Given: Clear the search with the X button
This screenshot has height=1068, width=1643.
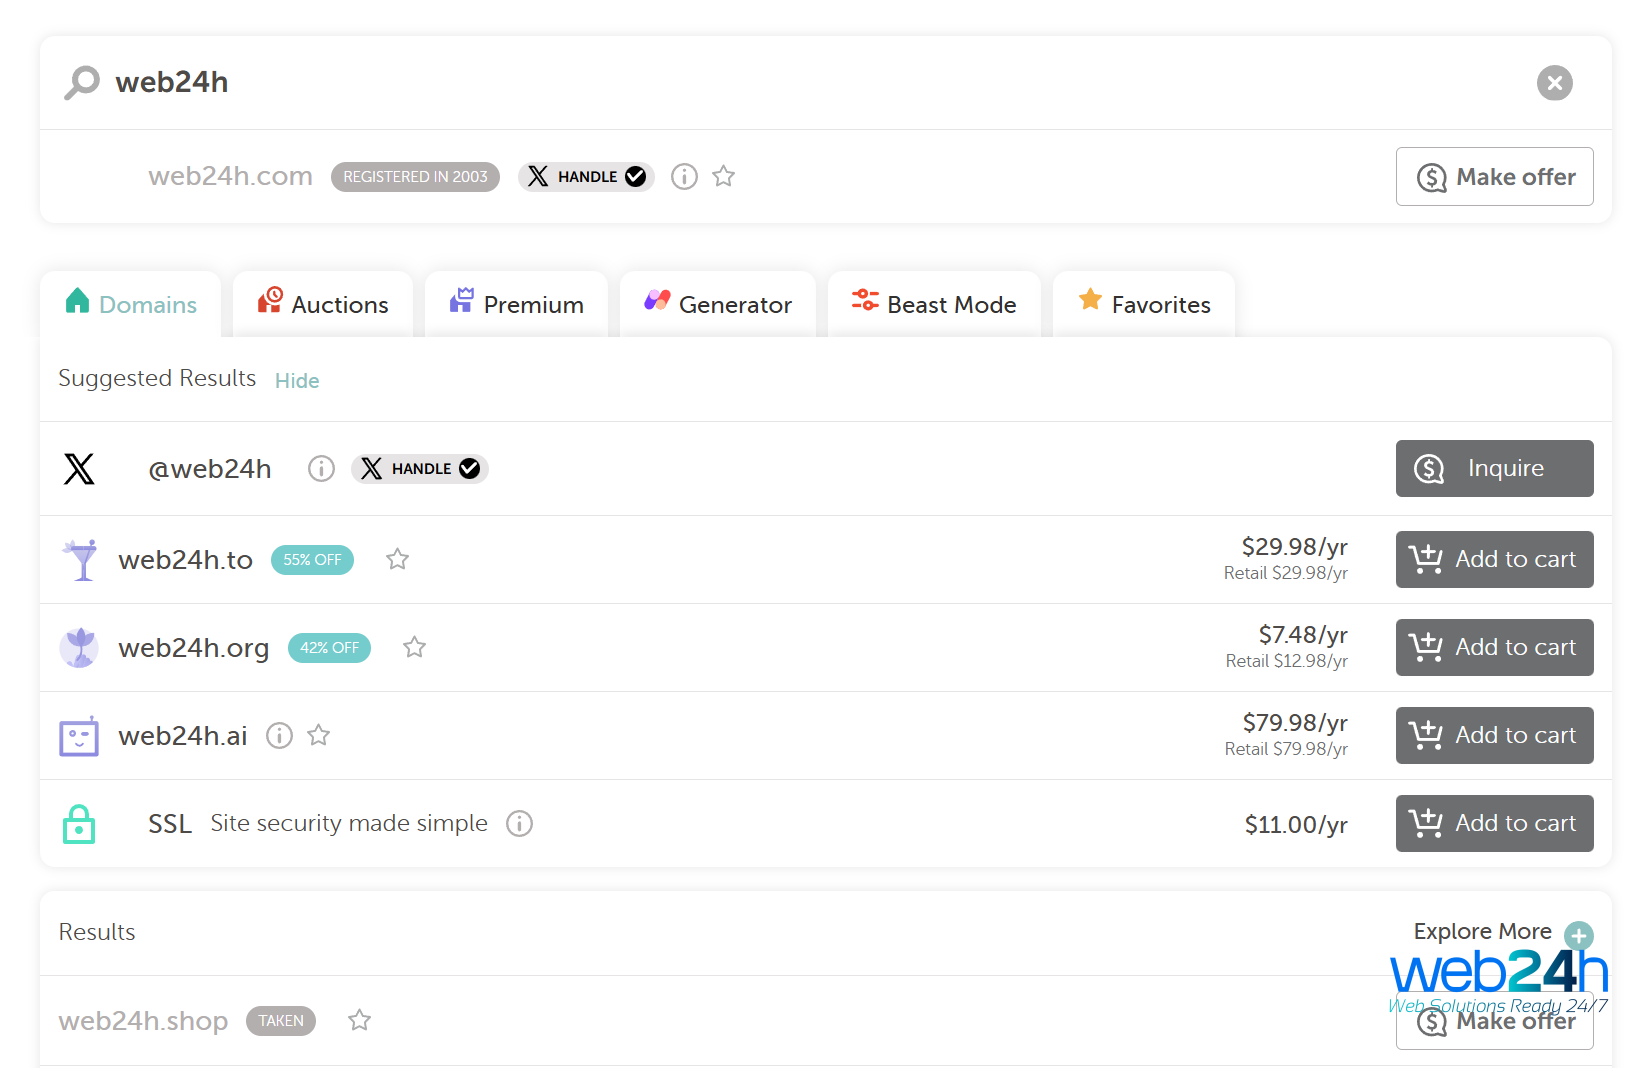Looking at the screenshot, I should click(1554, 83).
